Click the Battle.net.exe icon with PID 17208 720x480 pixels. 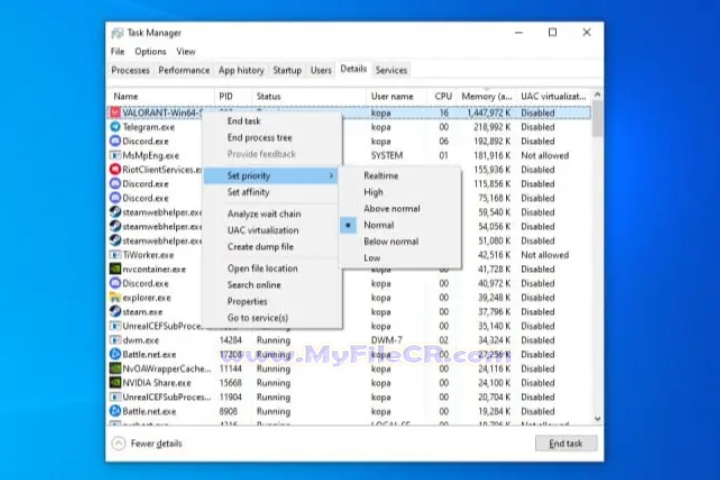pos(115,355)
